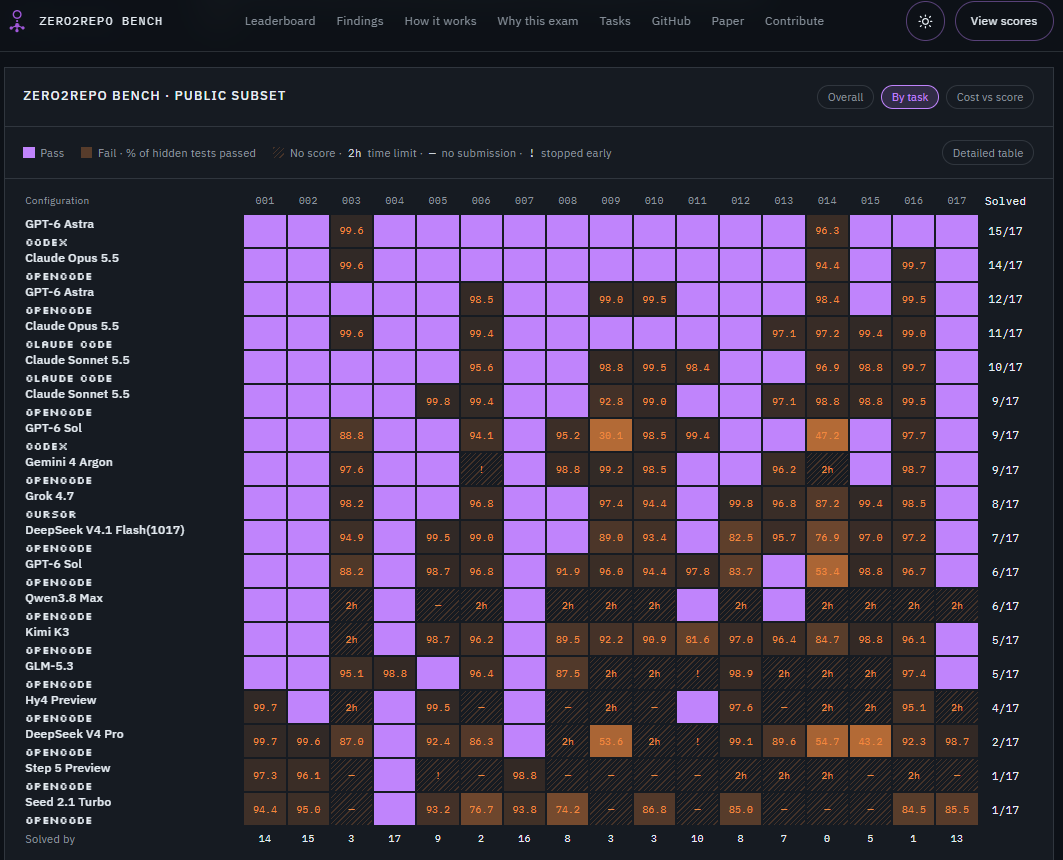Click column header 017
The height and width of the screenshot is (860, 1063).
tap(957, 201)
